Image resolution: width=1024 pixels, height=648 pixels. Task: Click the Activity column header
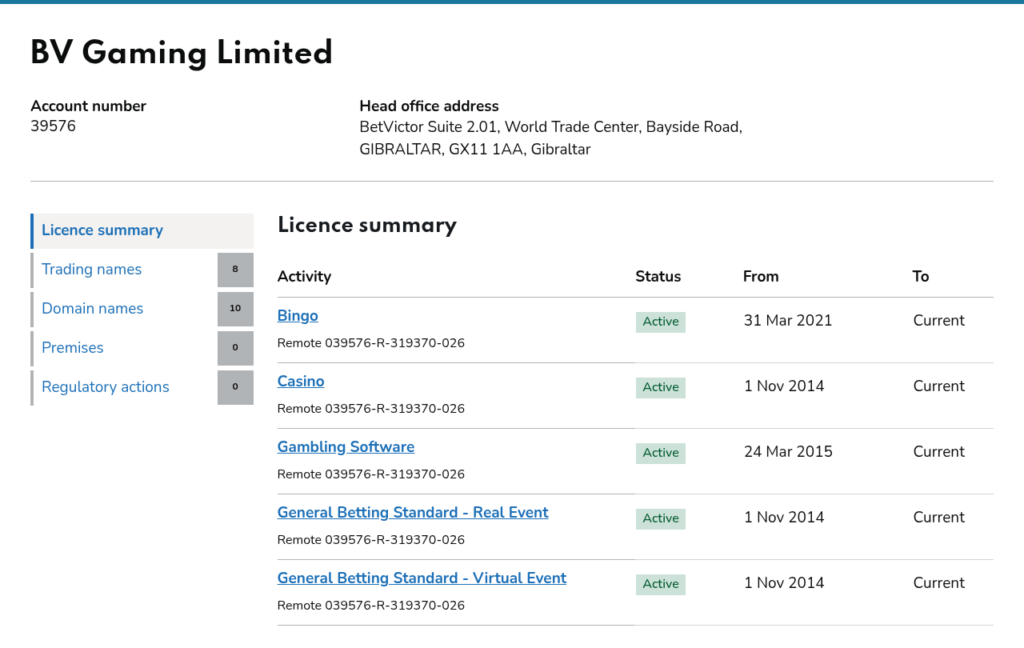(304, 277)
